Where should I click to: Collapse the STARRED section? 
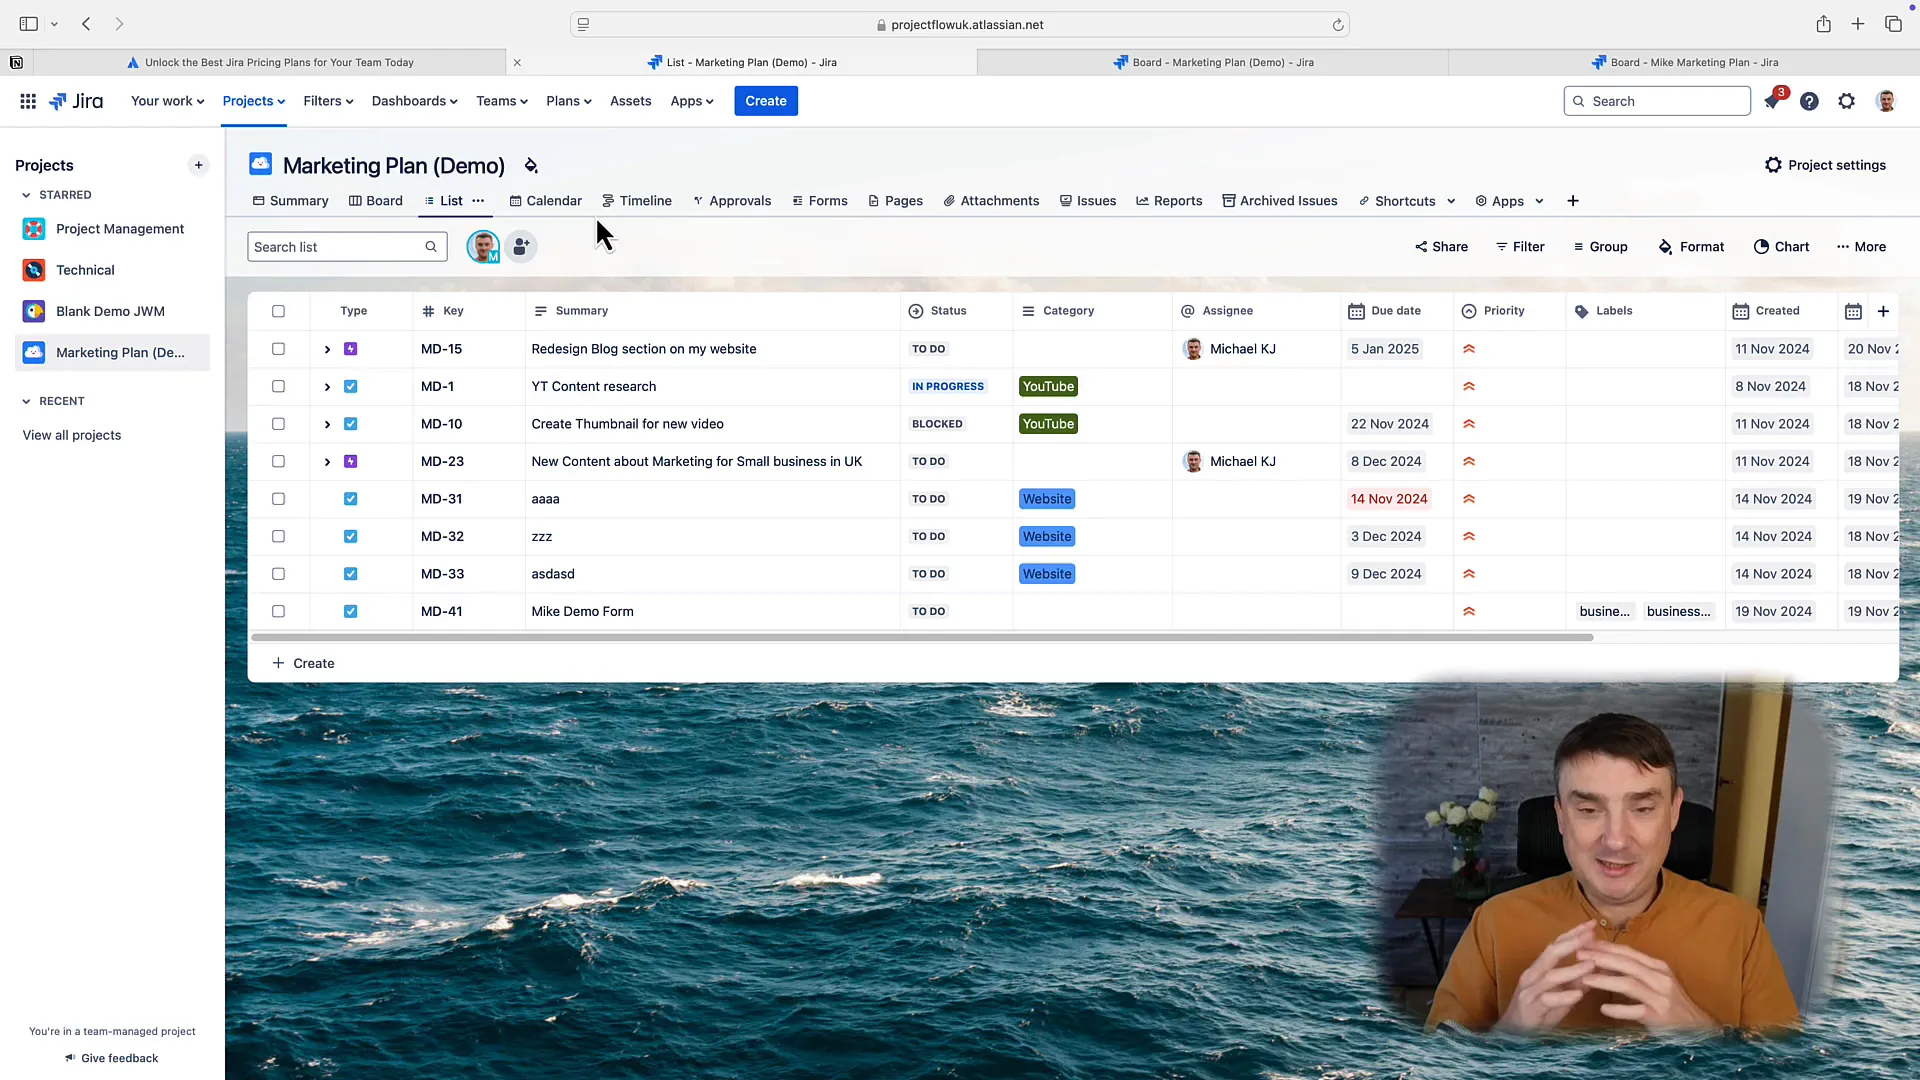[x=26, y=195]
